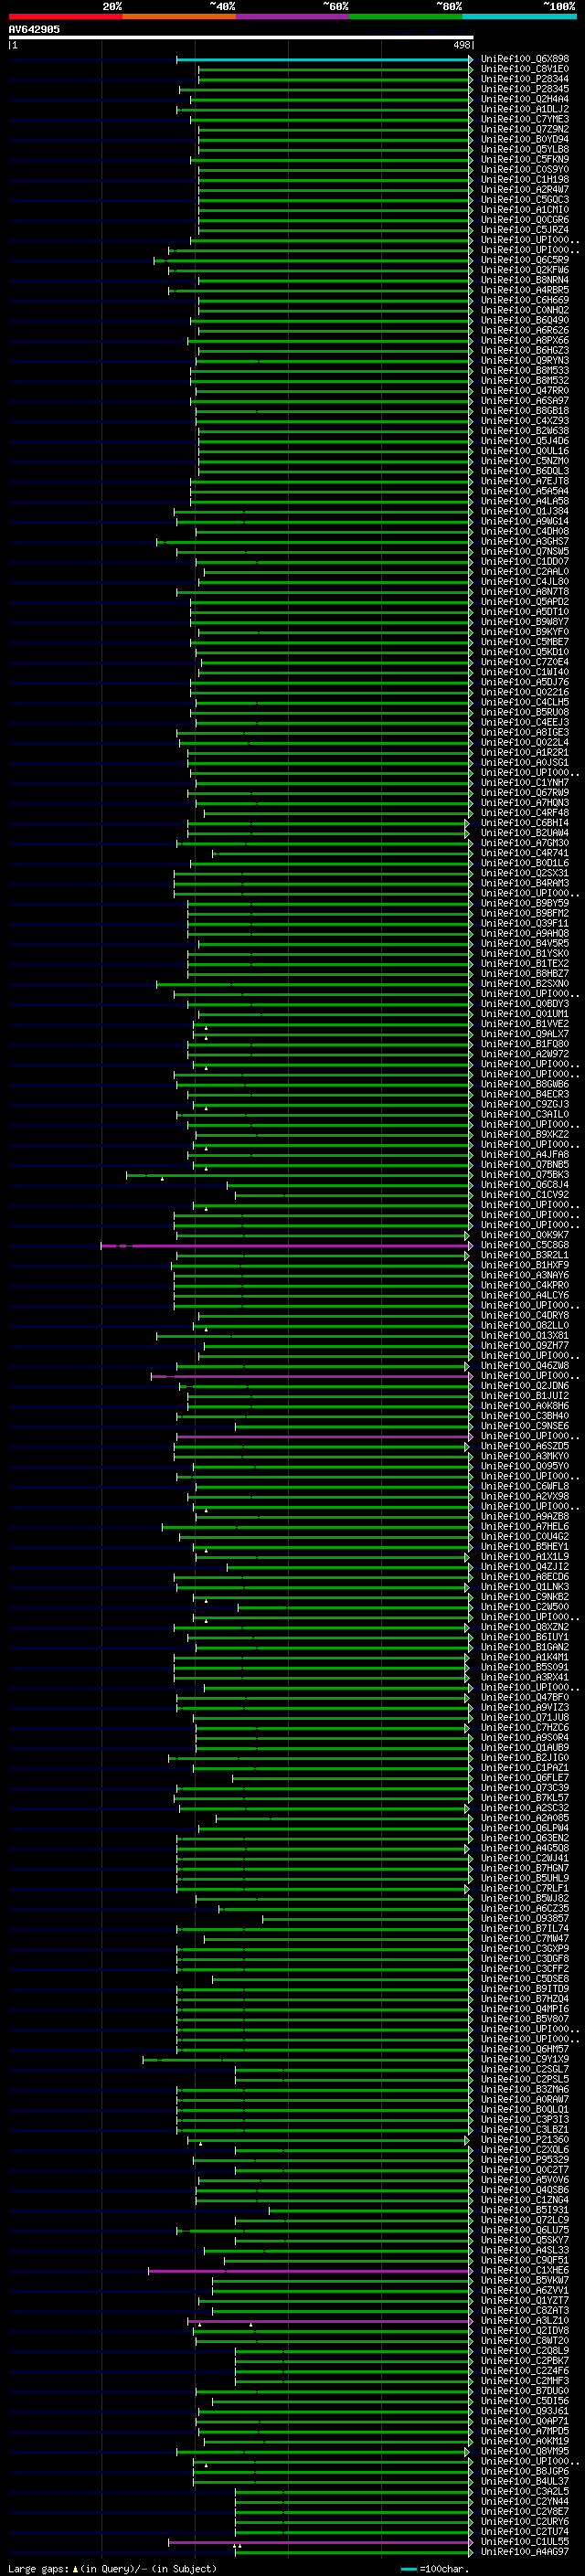Click the purple alignment bar for UniRef100_C1XHE6
The image size is (585, 2576).
310,2270
